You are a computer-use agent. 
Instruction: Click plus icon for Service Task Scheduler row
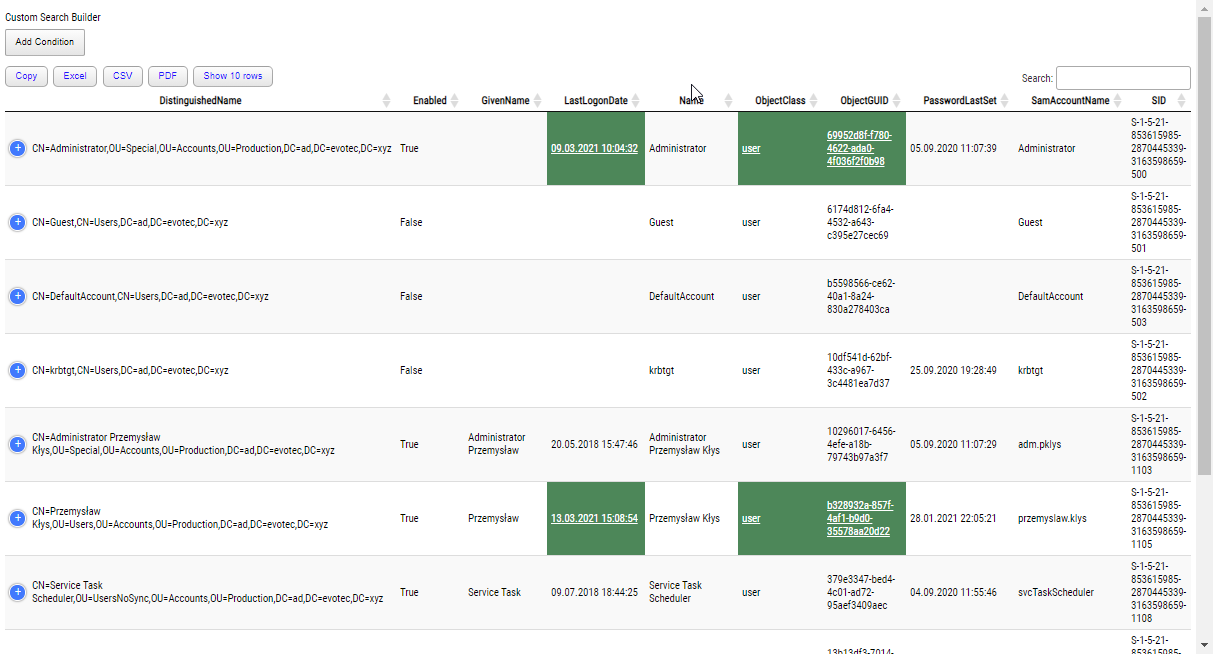[x=17, y=592]
